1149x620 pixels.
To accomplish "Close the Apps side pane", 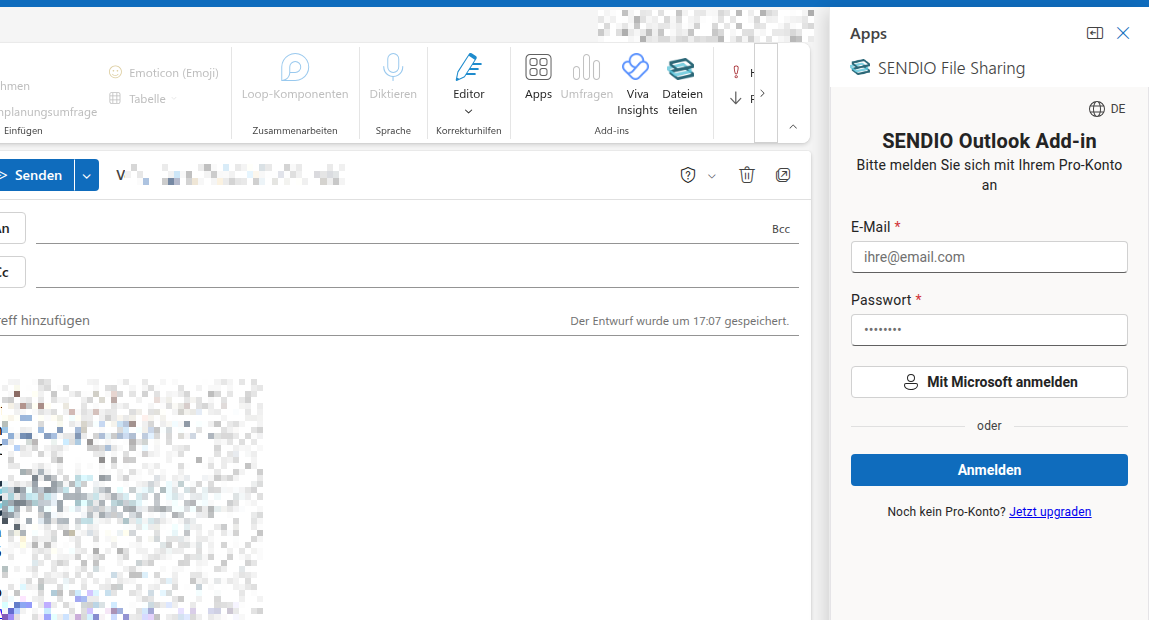I will pyautogui.click(x=1123, y=33).
